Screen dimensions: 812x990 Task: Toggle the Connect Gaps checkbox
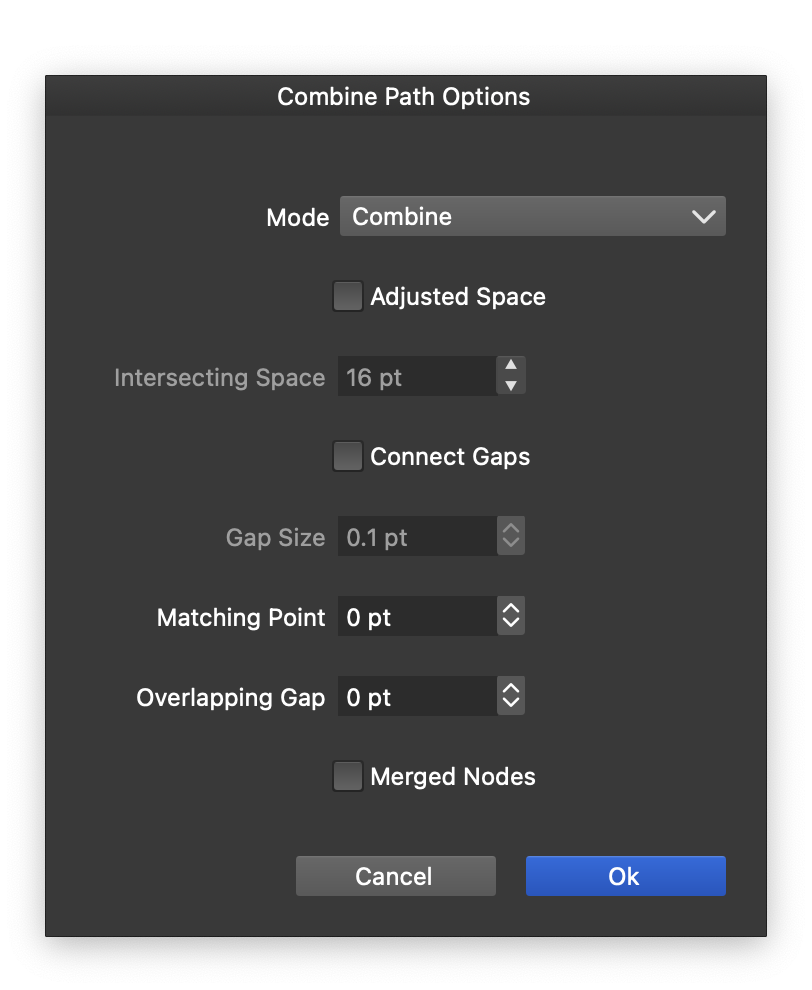click(347, 457)
